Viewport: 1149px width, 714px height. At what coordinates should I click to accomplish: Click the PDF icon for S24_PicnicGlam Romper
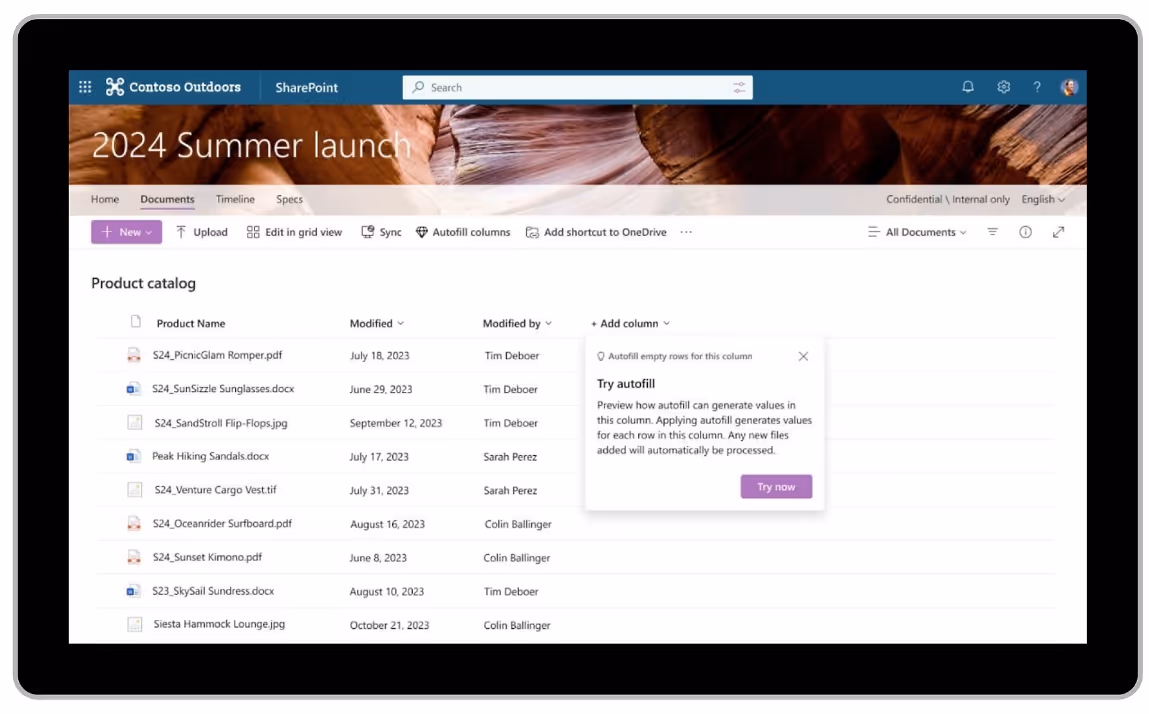[134, 356]
